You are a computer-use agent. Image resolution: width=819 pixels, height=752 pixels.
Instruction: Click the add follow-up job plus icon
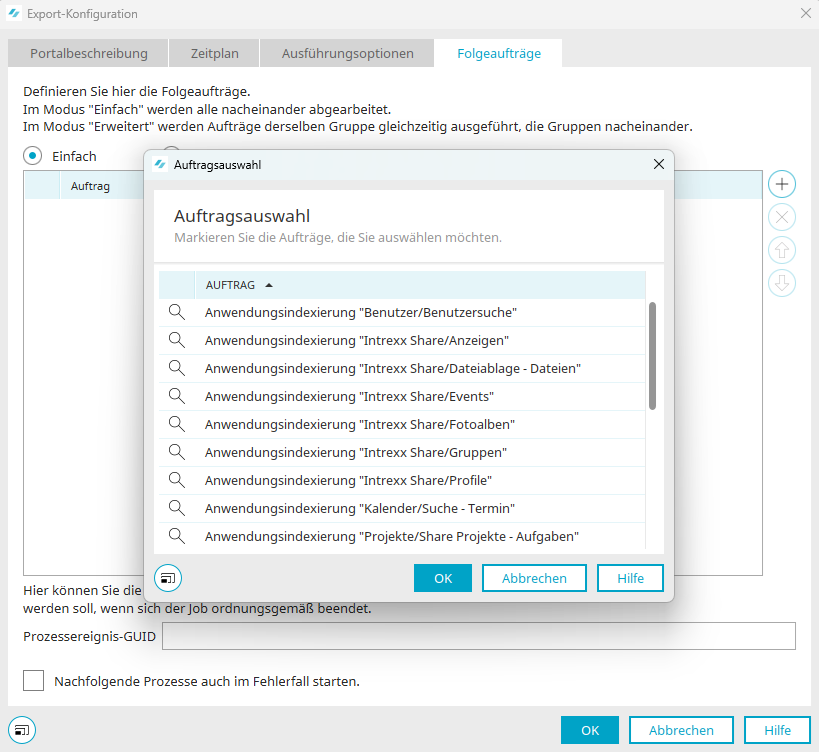pyautogui.click(x=782, y=184)
